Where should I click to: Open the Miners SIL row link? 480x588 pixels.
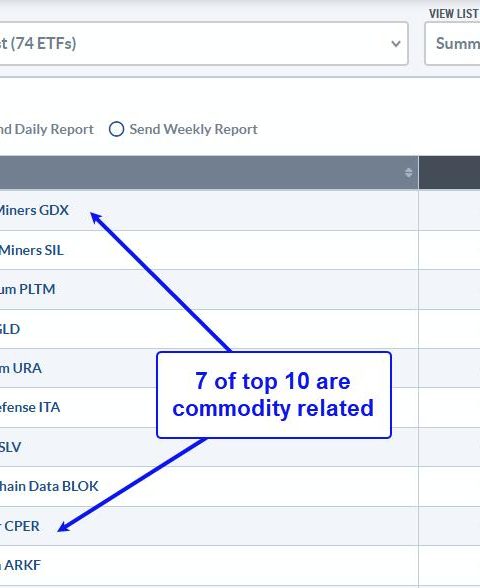(32, 250)
